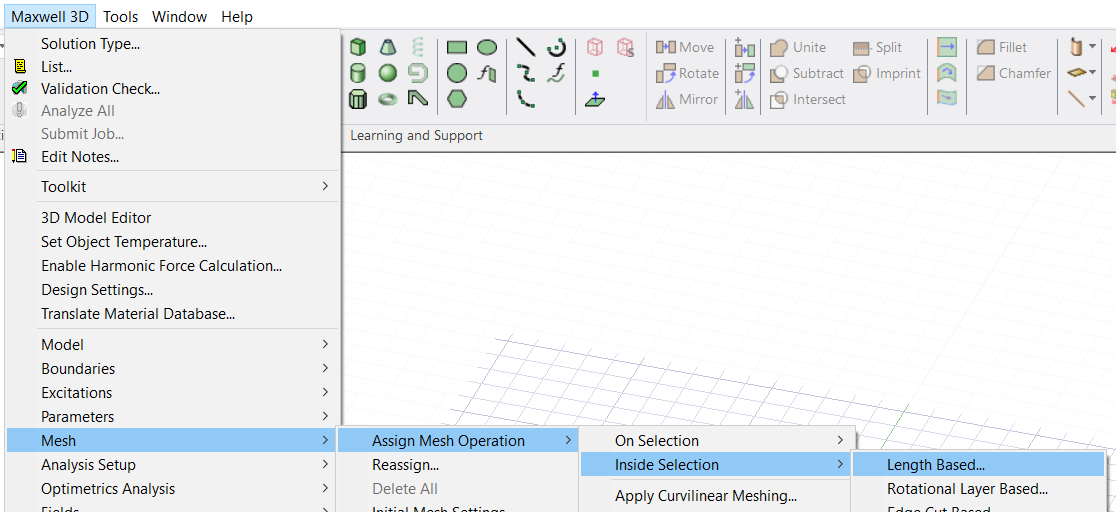Click the Intersect button
The image size is (1116, 512).
pos(808,99)
